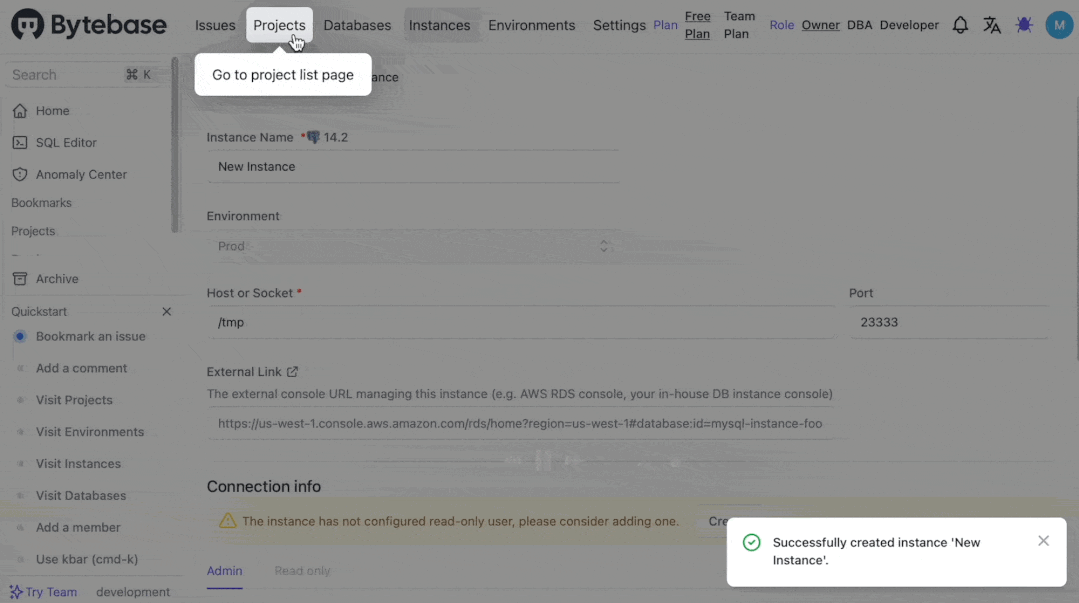Click the green success checkmark icon

coord(751,542)
